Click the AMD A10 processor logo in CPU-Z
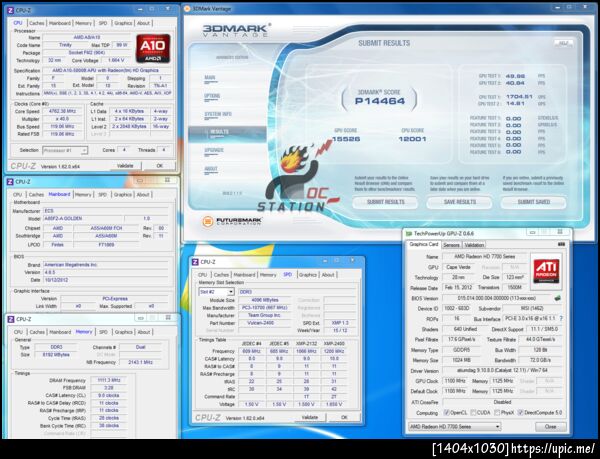 point(153,49)
